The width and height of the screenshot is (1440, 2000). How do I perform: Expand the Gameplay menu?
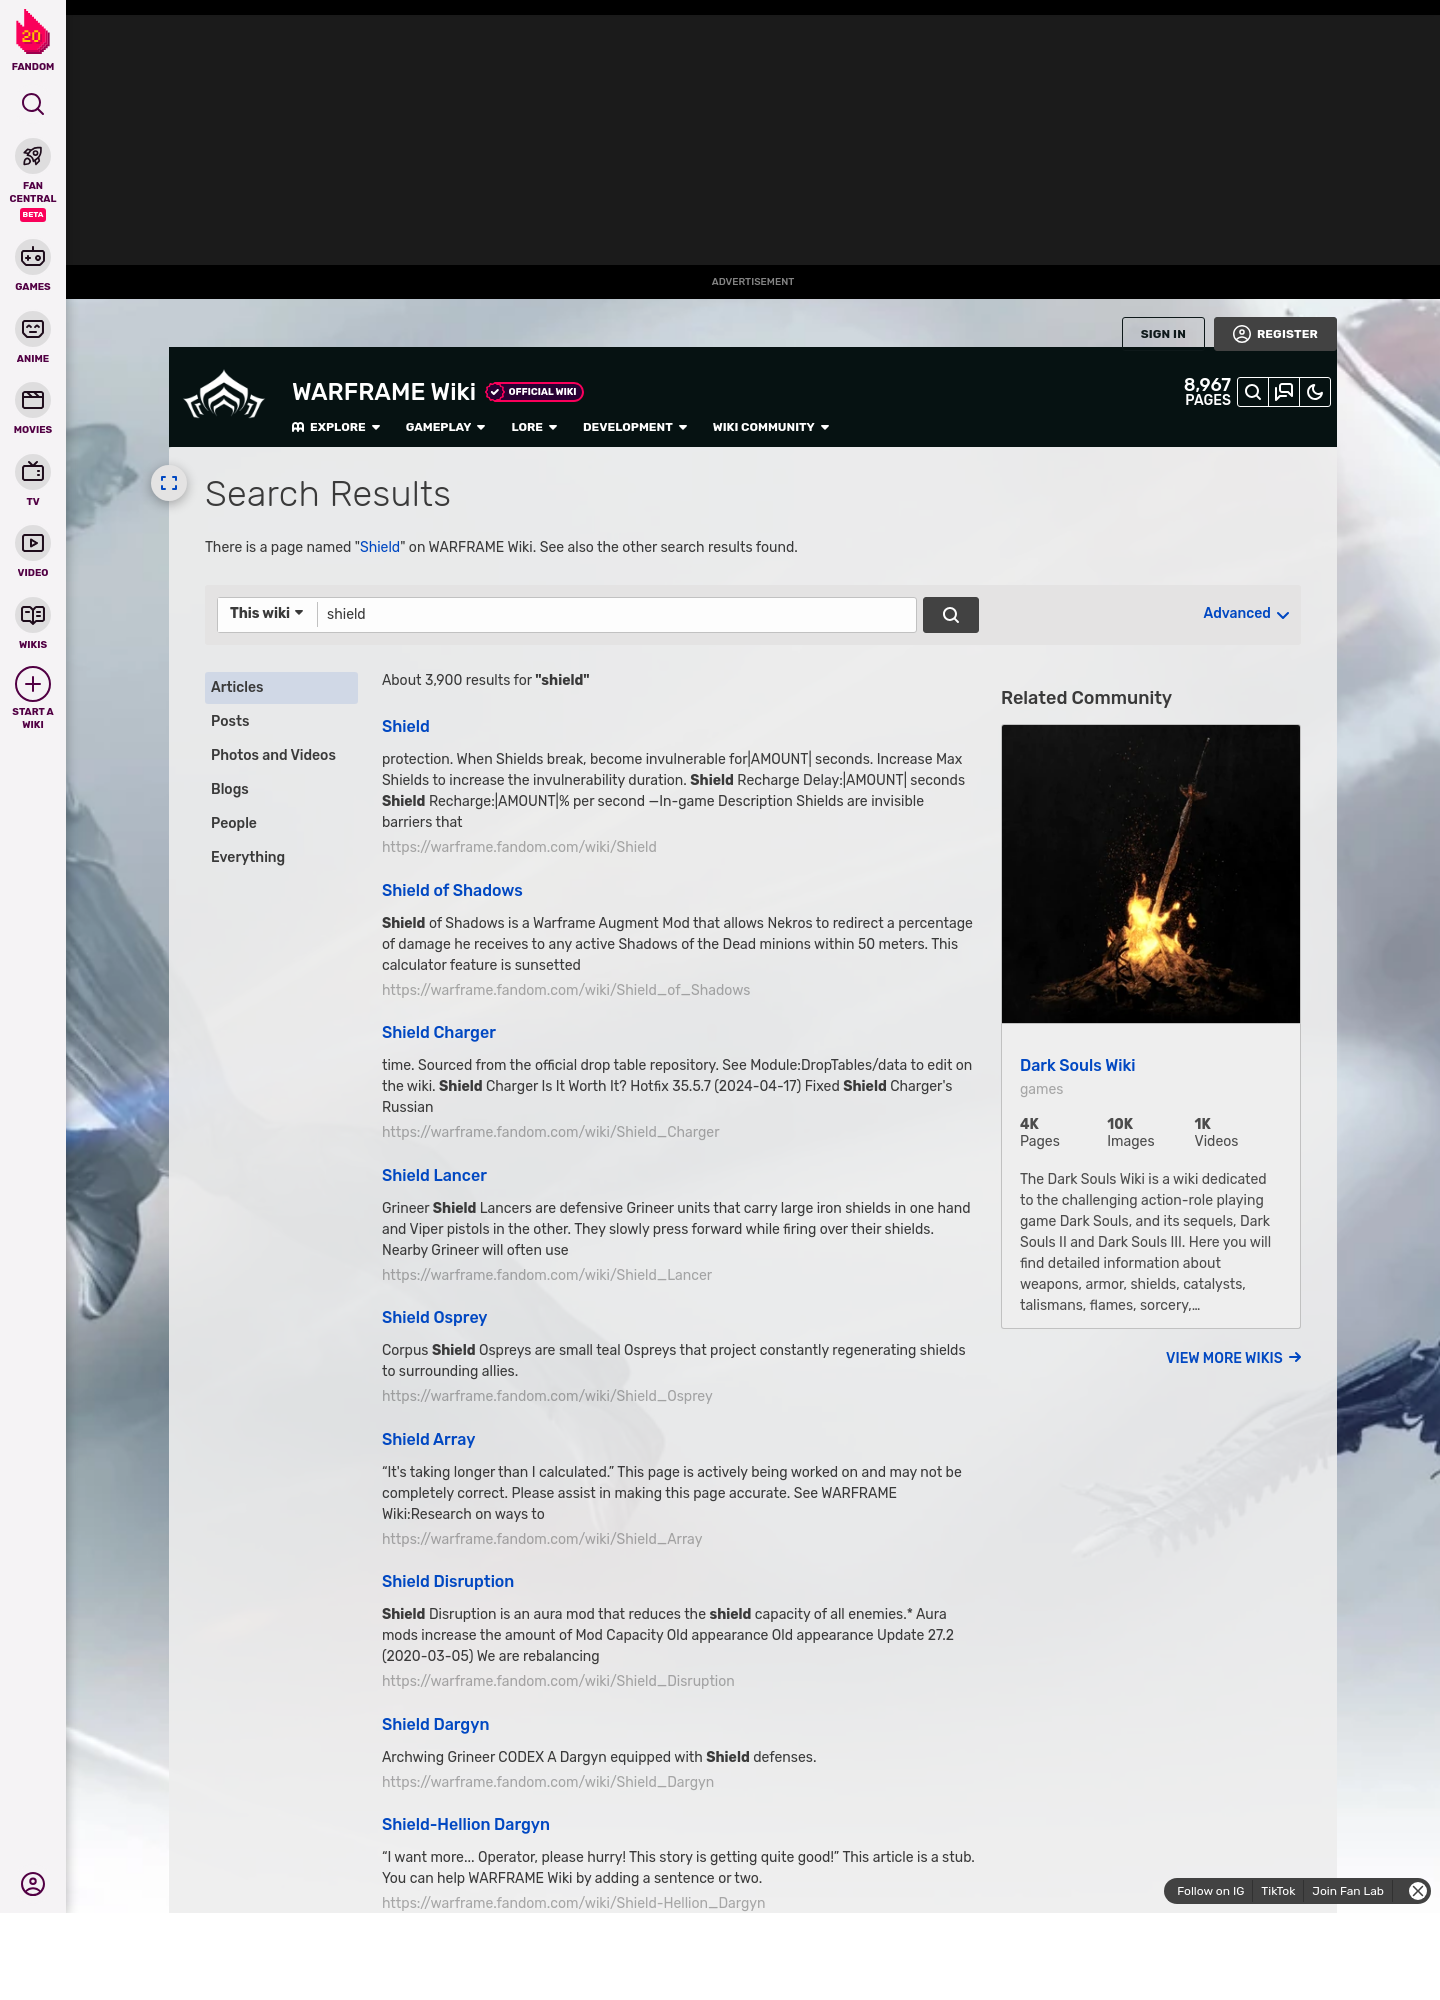pos(446,427)
